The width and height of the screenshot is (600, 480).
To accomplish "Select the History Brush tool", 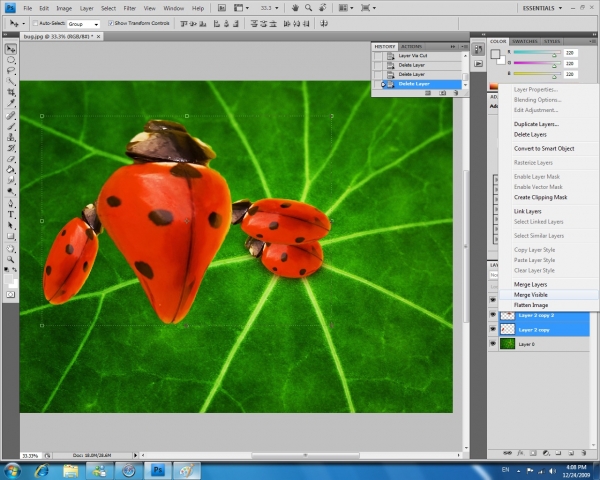I will tap(11, 148).
